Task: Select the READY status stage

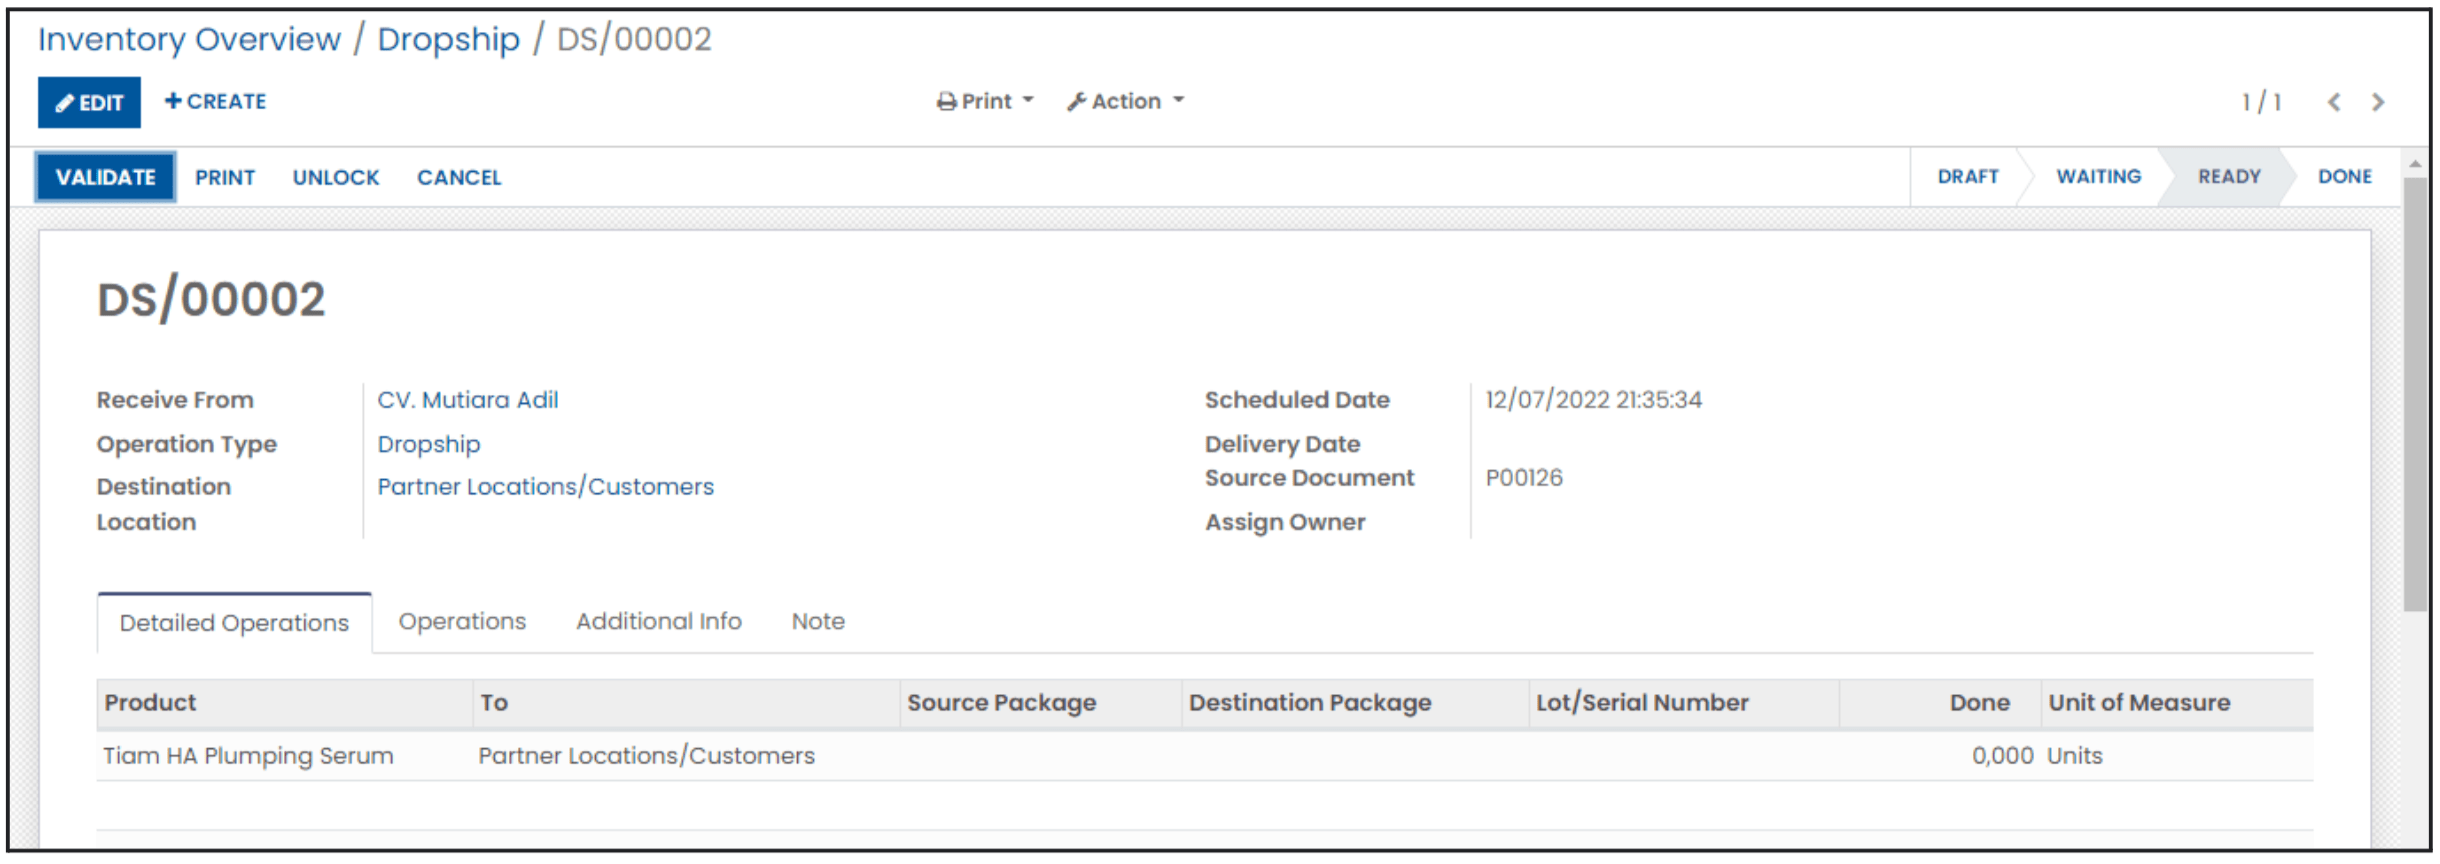Action: tap(2229, 176)
